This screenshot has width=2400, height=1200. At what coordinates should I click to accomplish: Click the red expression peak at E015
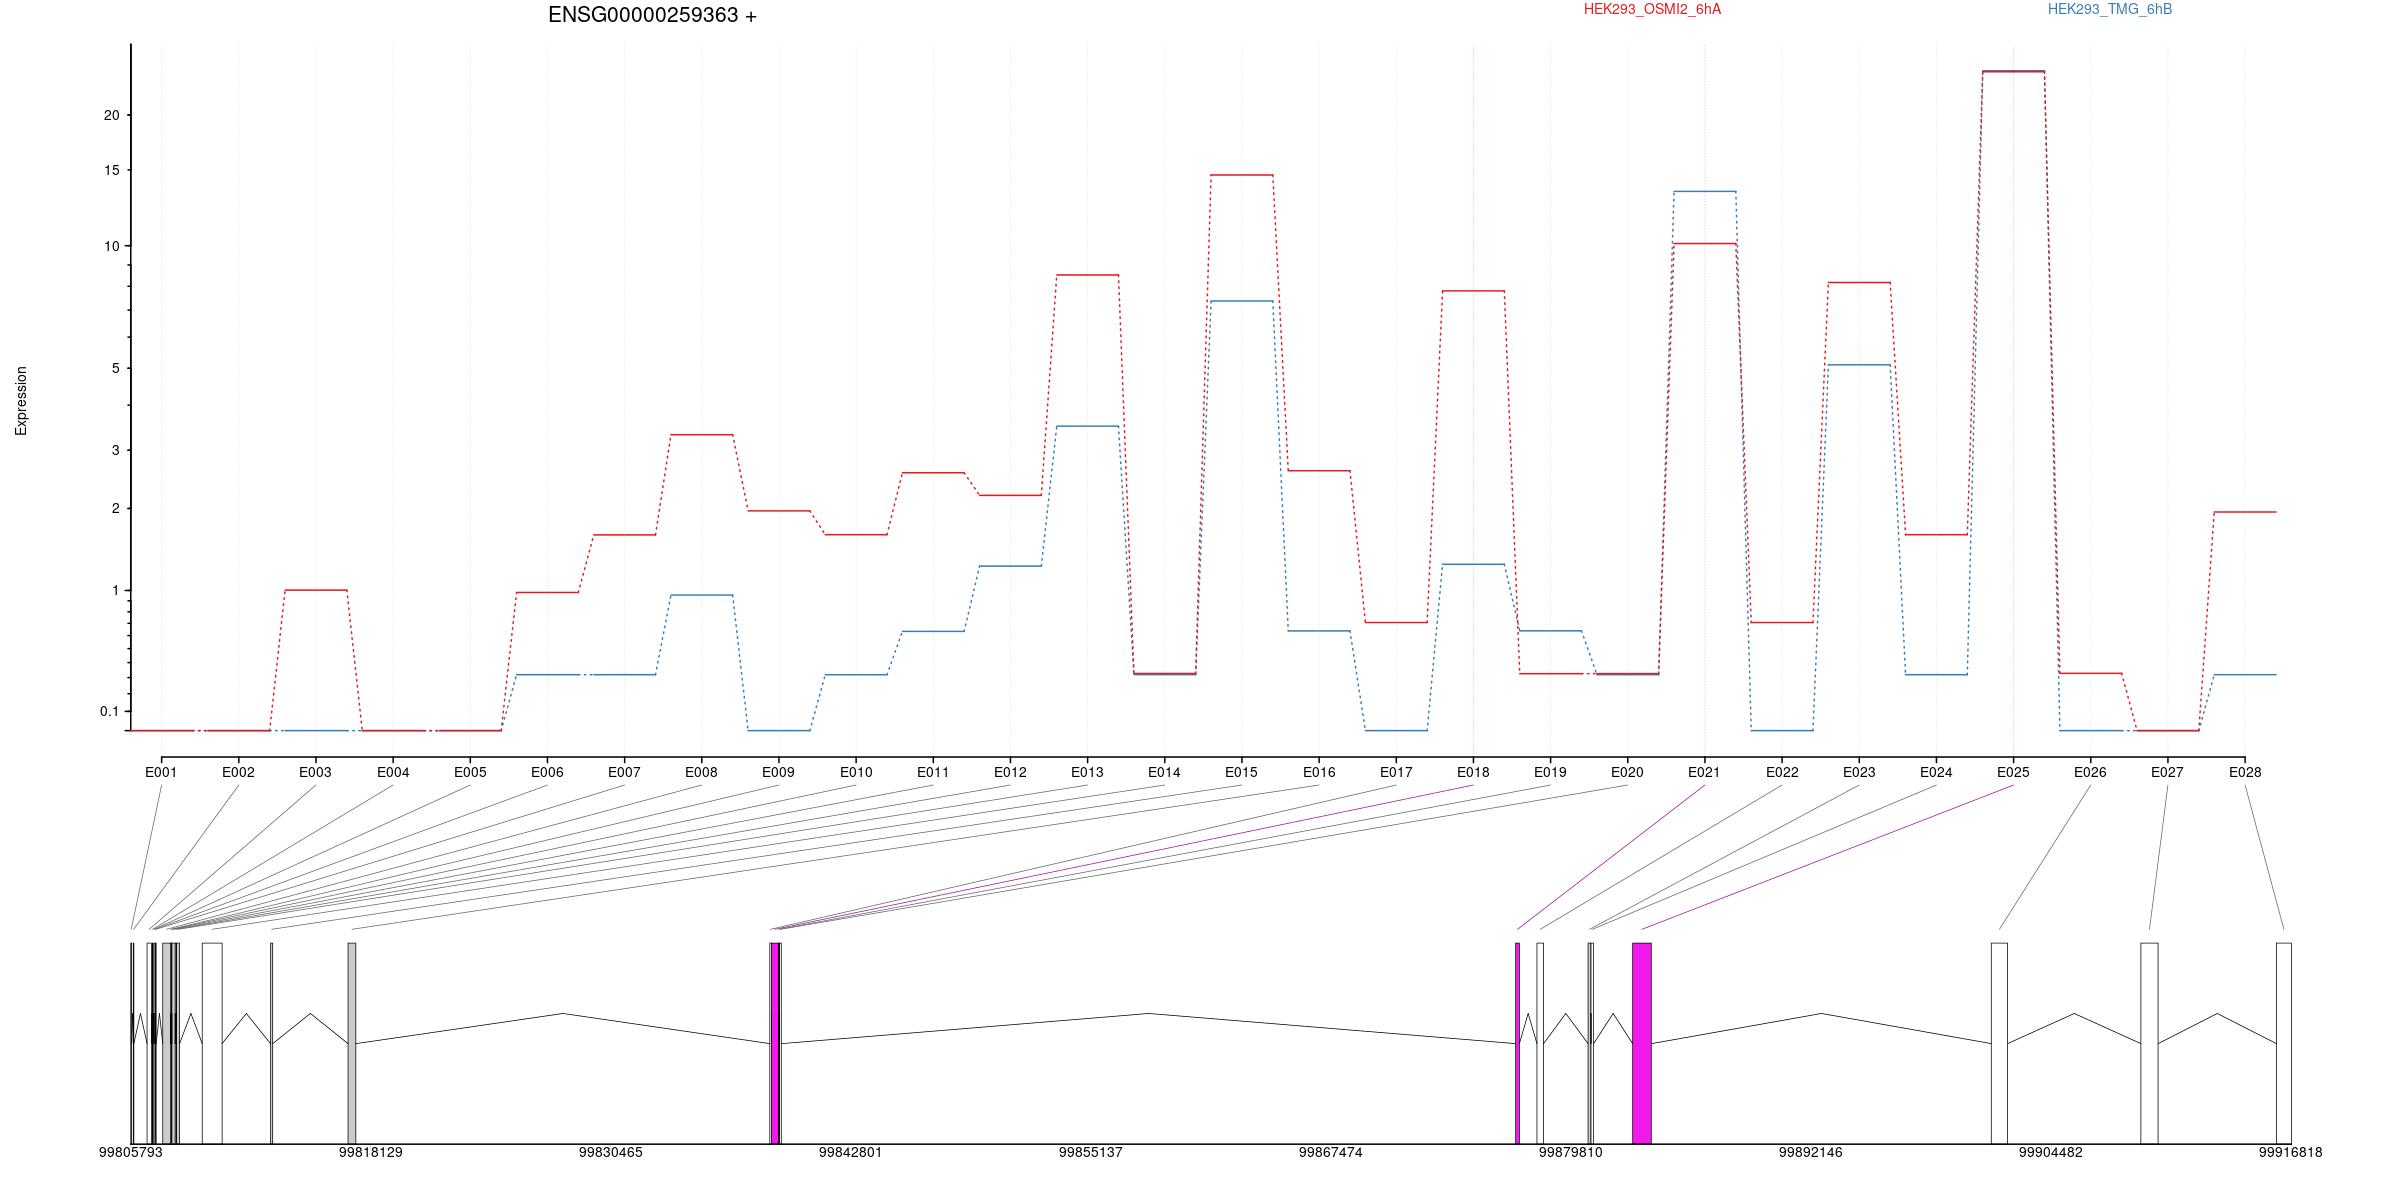click(1241, 175)
